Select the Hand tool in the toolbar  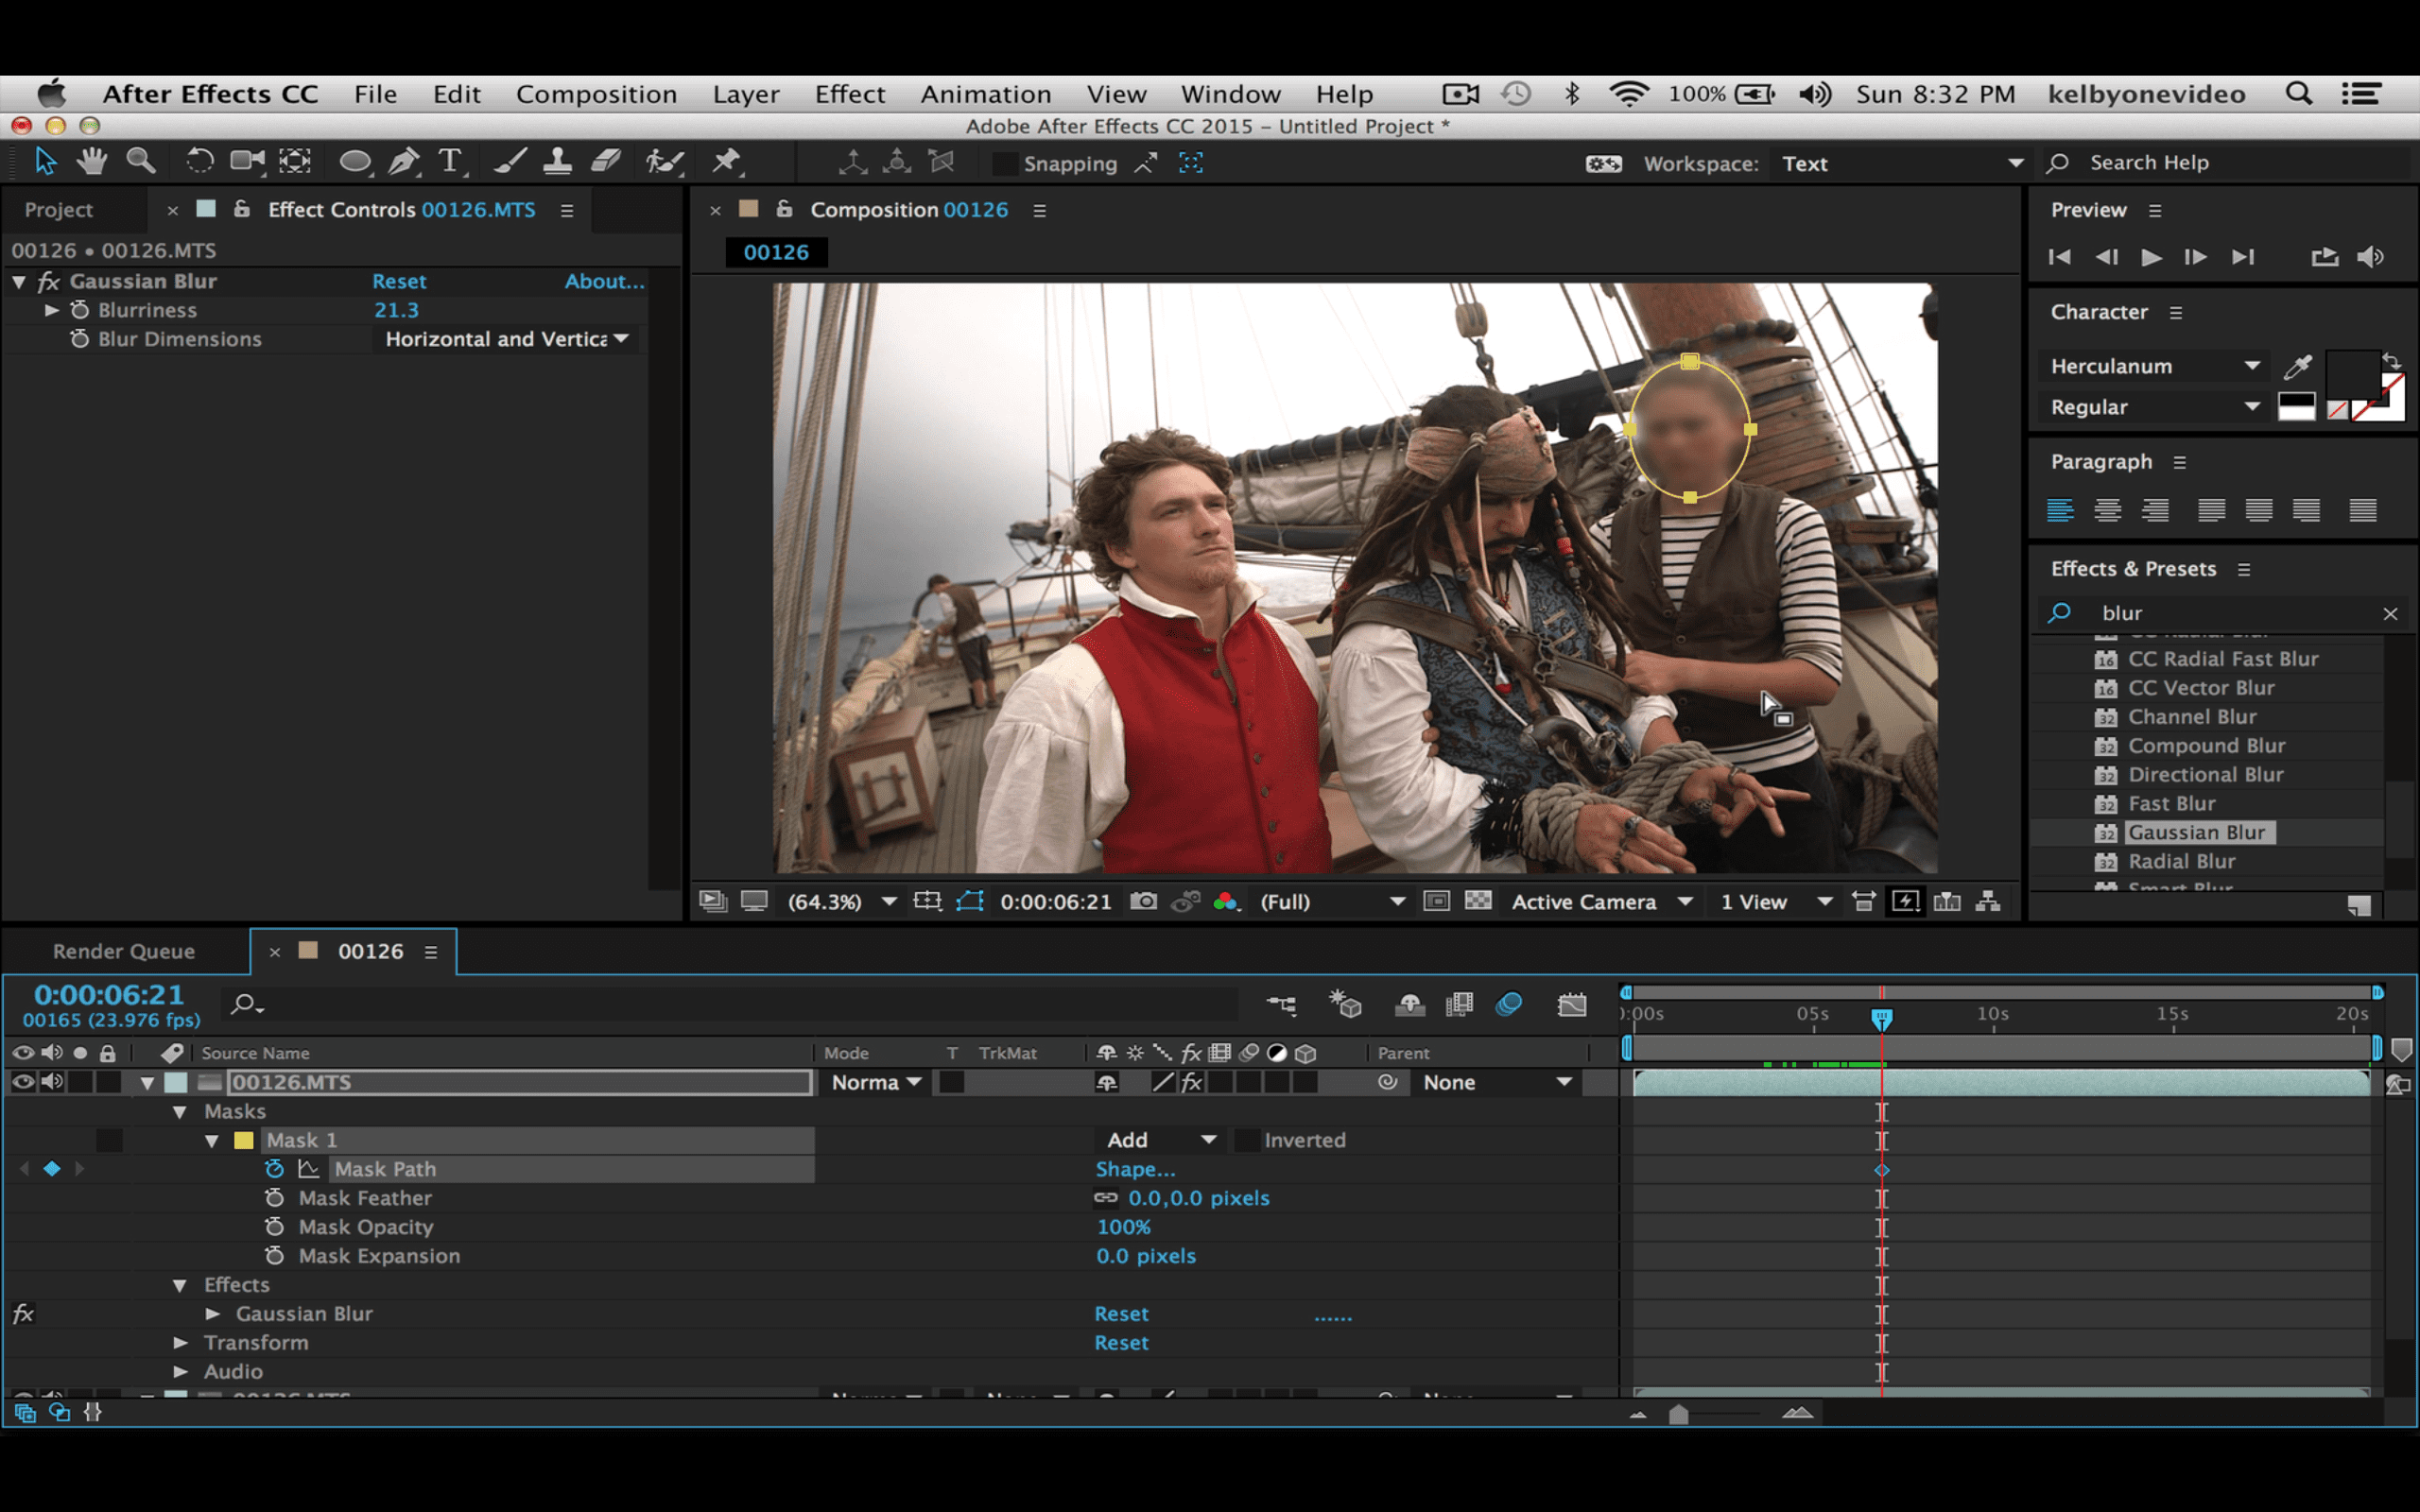point(91,161)
